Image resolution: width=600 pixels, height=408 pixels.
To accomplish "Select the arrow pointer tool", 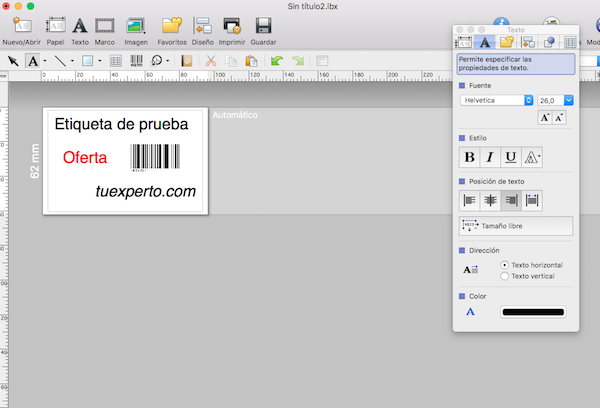I will (13, 61).
